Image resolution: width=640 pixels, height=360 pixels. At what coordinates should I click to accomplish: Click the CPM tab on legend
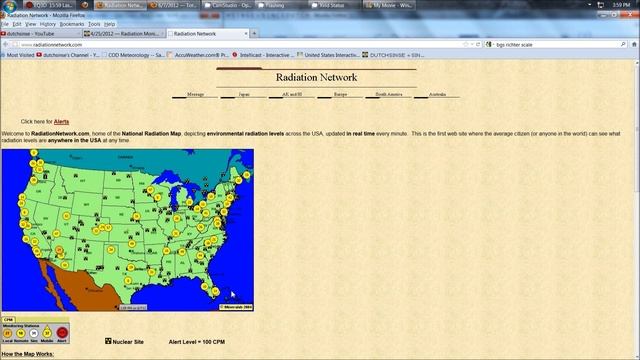click(x=8, y=320)
